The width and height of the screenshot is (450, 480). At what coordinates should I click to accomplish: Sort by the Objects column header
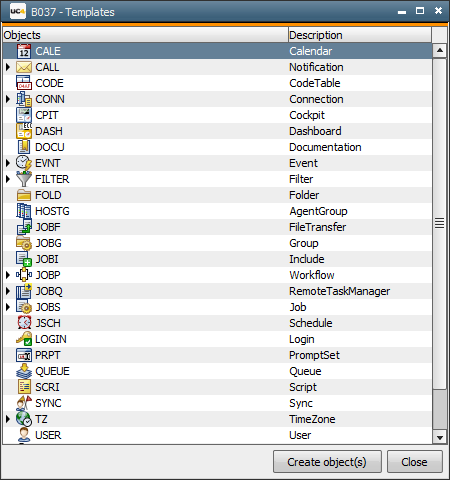tap(145, 35)
